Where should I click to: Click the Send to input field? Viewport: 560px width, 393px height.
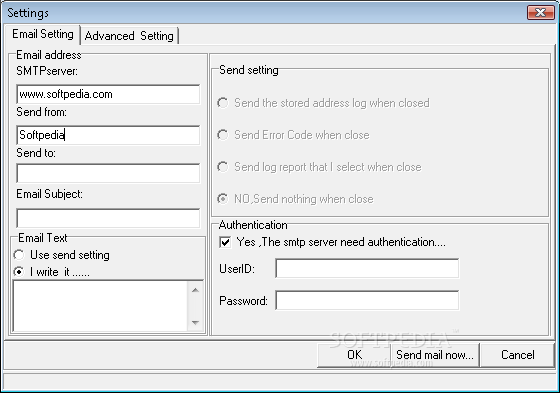tap(108, 173)
